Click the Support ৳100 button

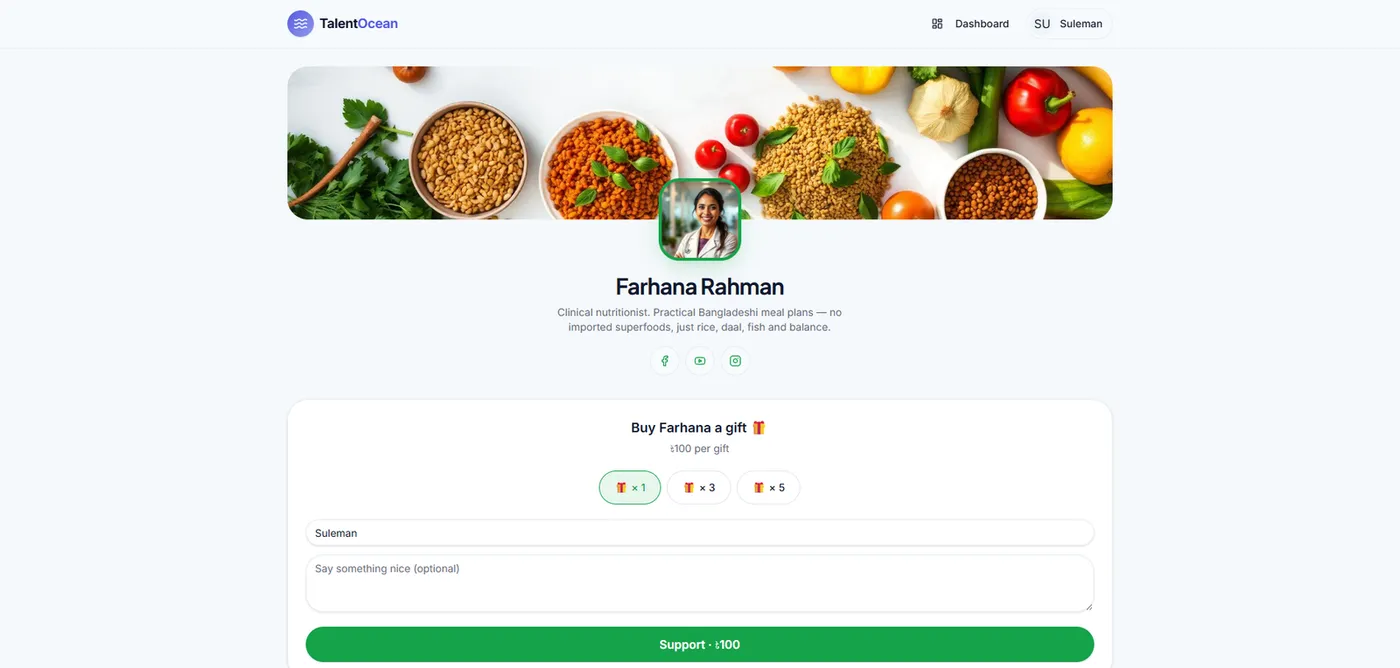click(x=700, y=645)
